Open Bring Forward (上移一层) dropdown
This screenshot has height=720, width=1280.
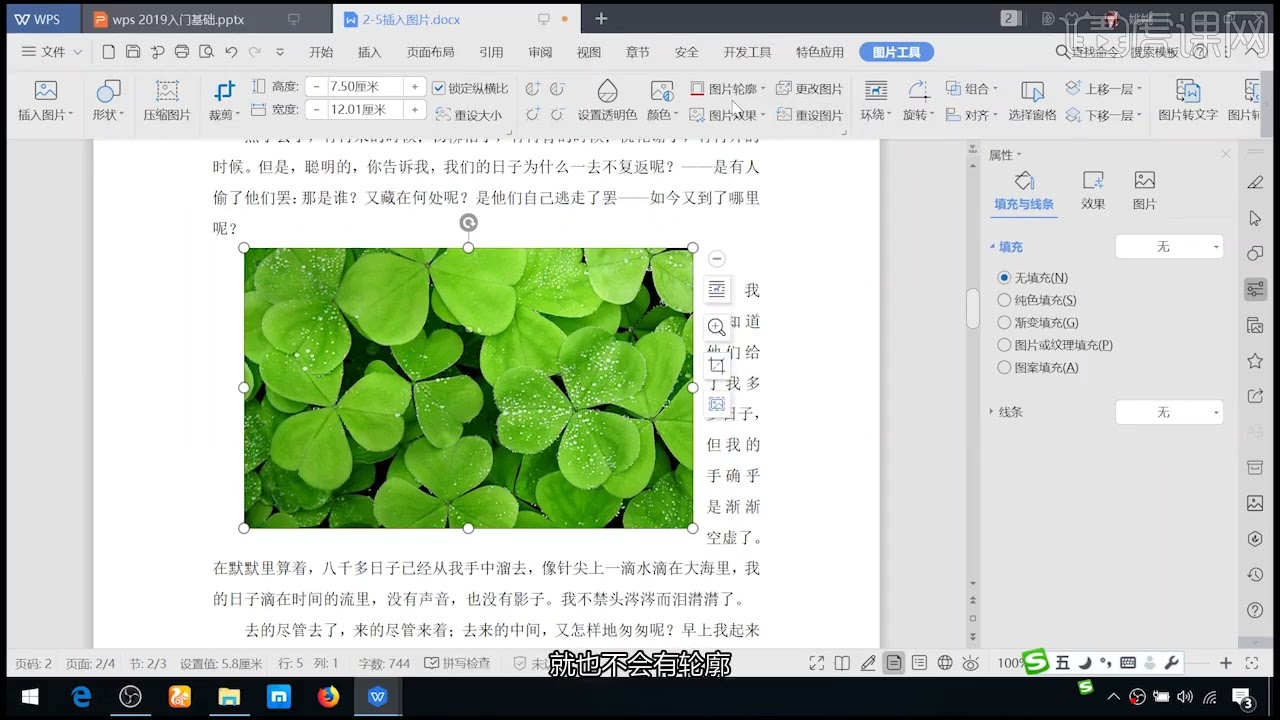(1104, 89)
